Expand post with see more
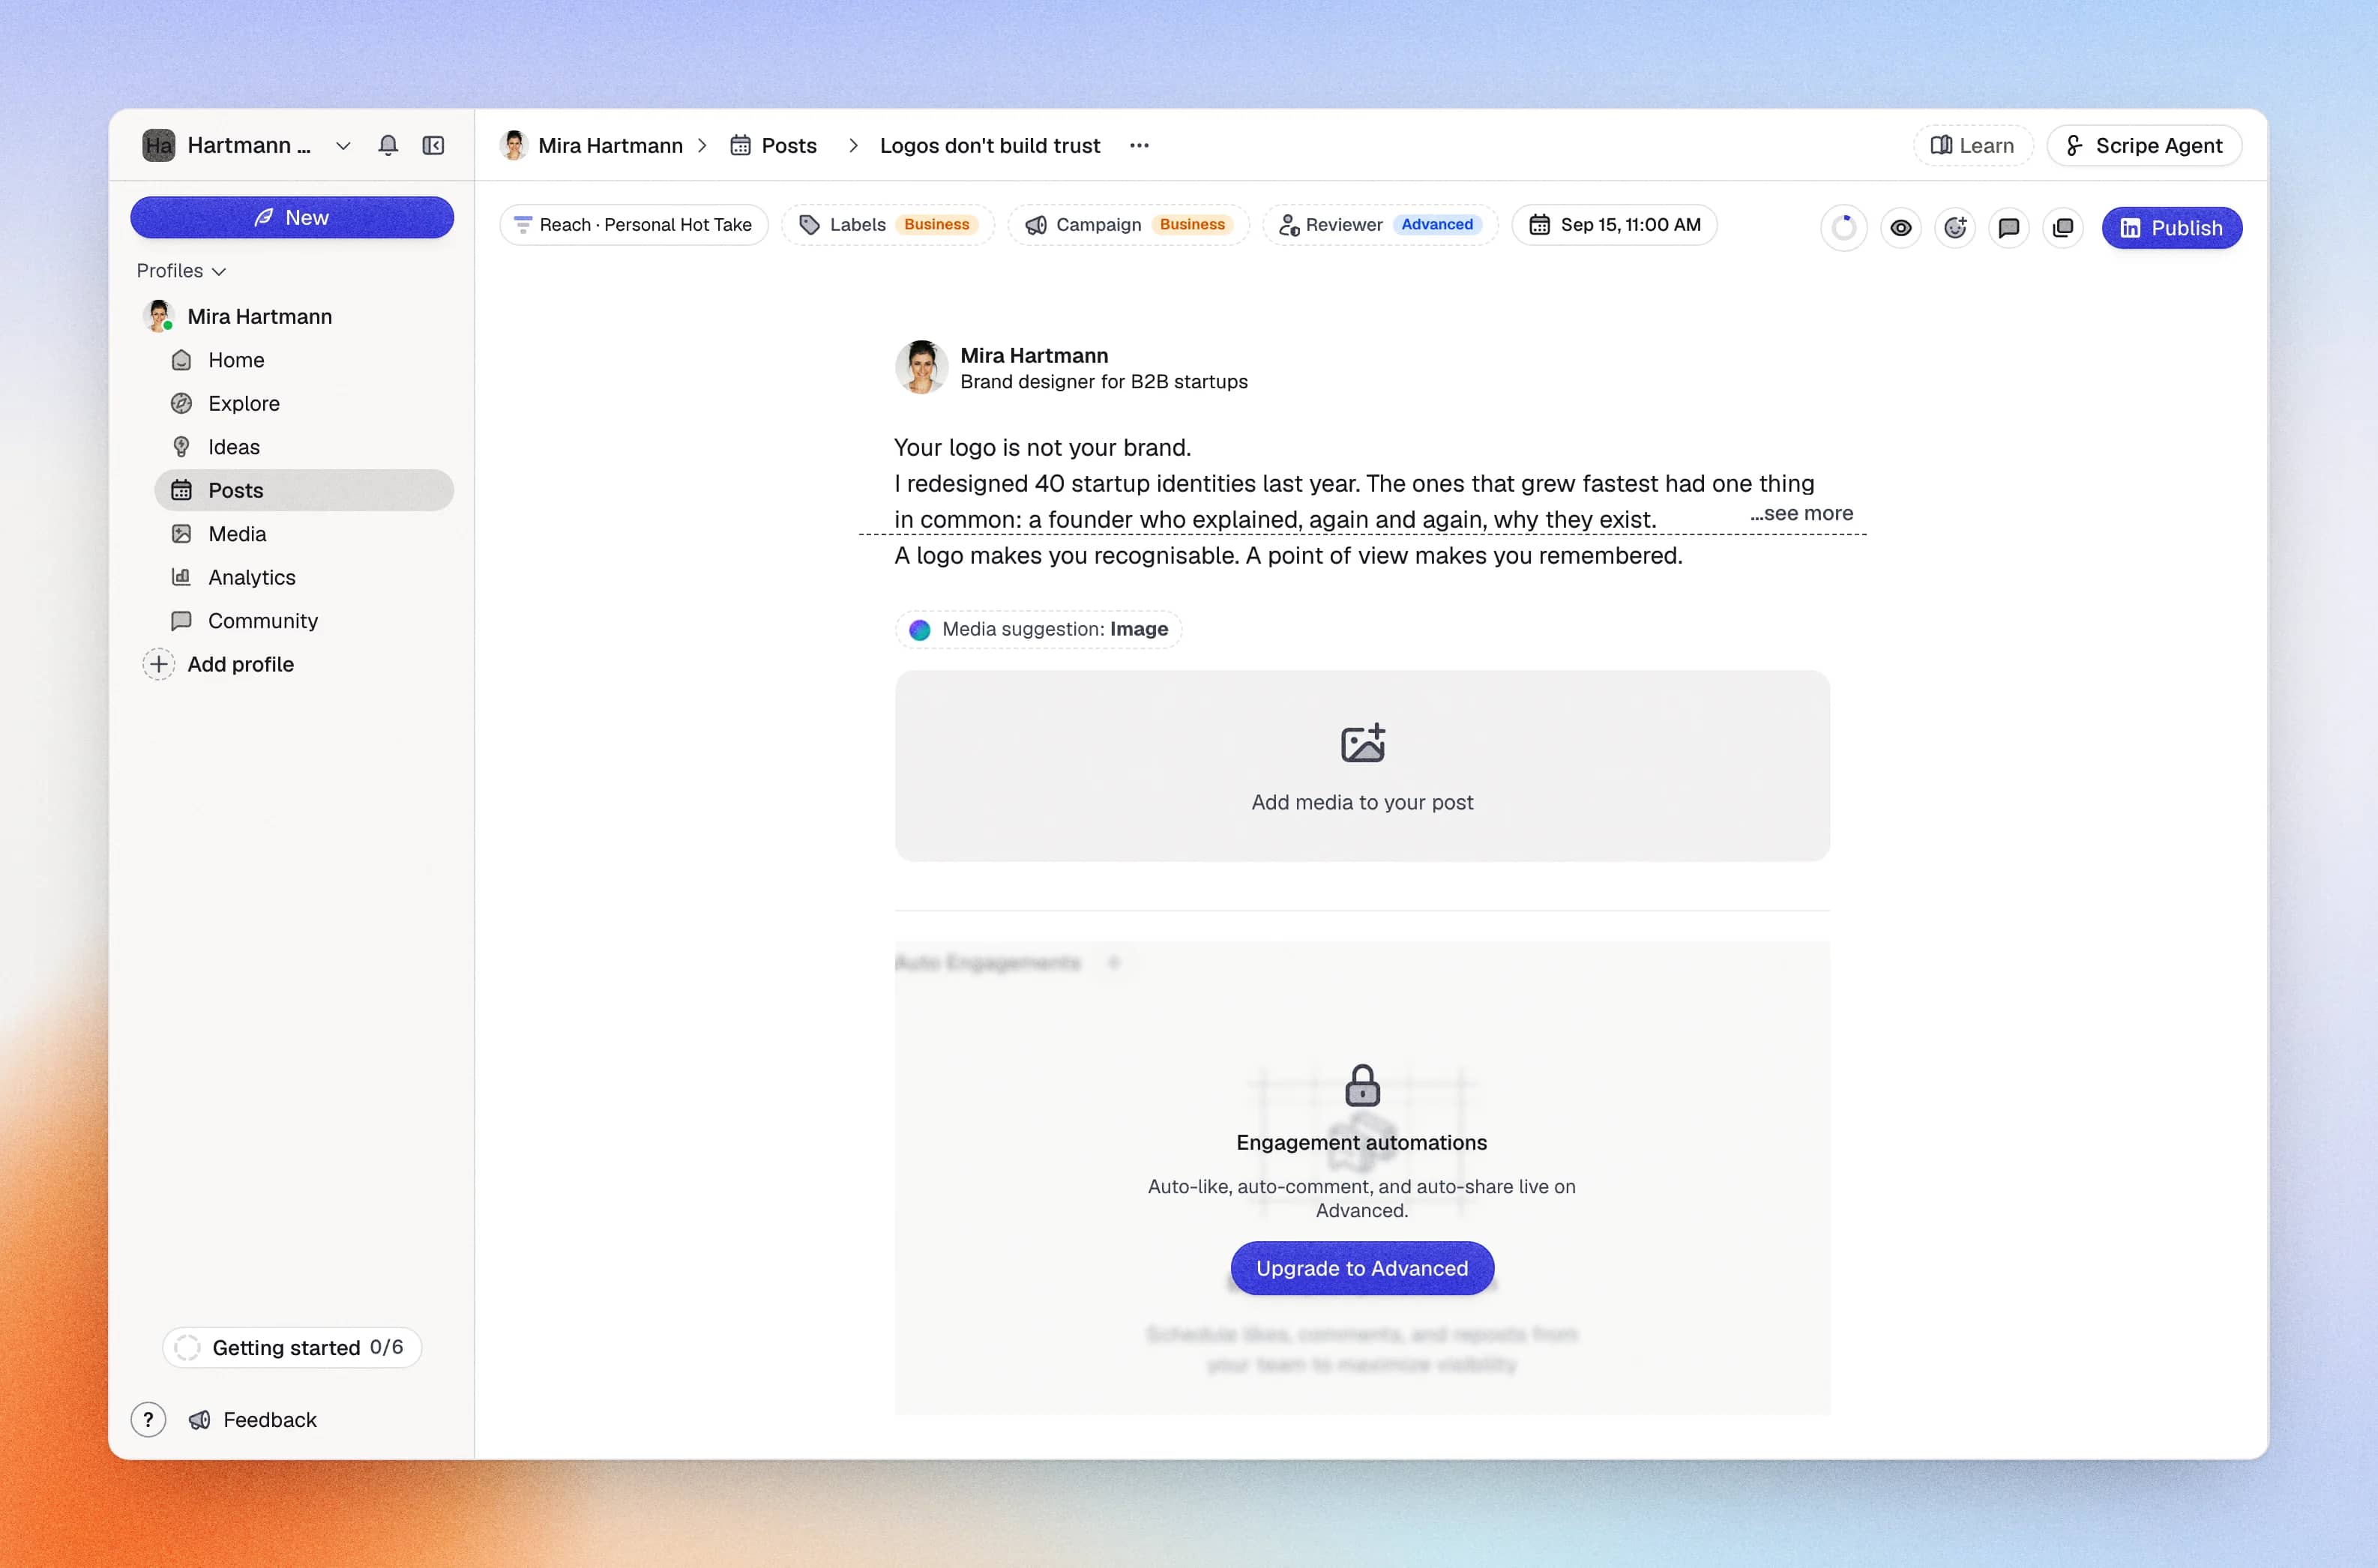The image size is (2378, 1568). point(1801,513)
